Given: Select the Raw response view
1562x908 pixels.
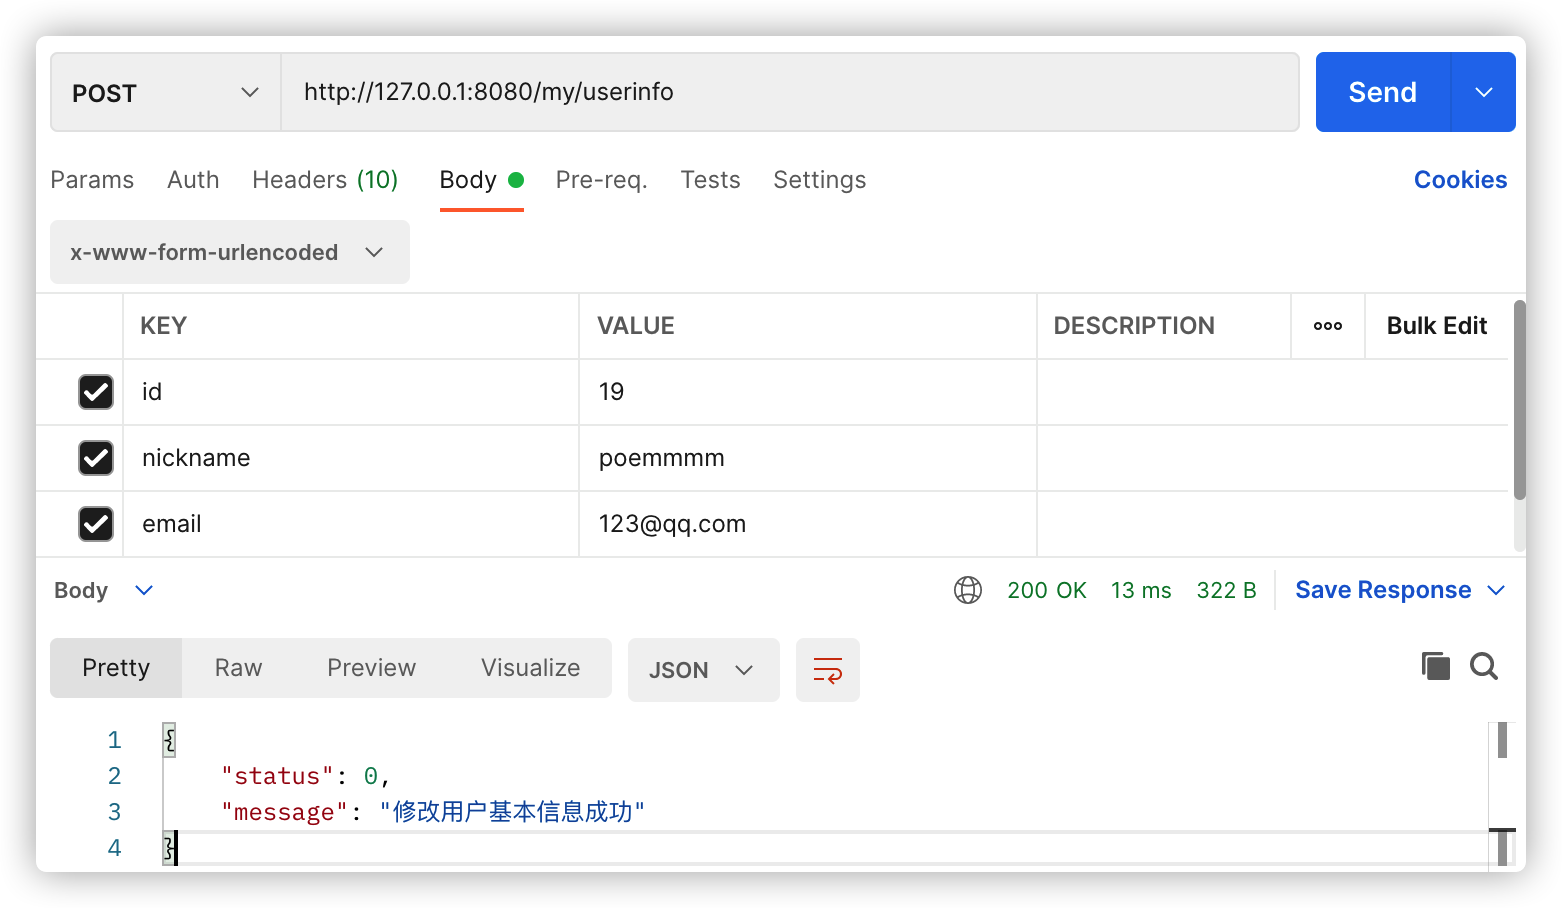Looking at the screenshot, I should click(x=239, y=668).
